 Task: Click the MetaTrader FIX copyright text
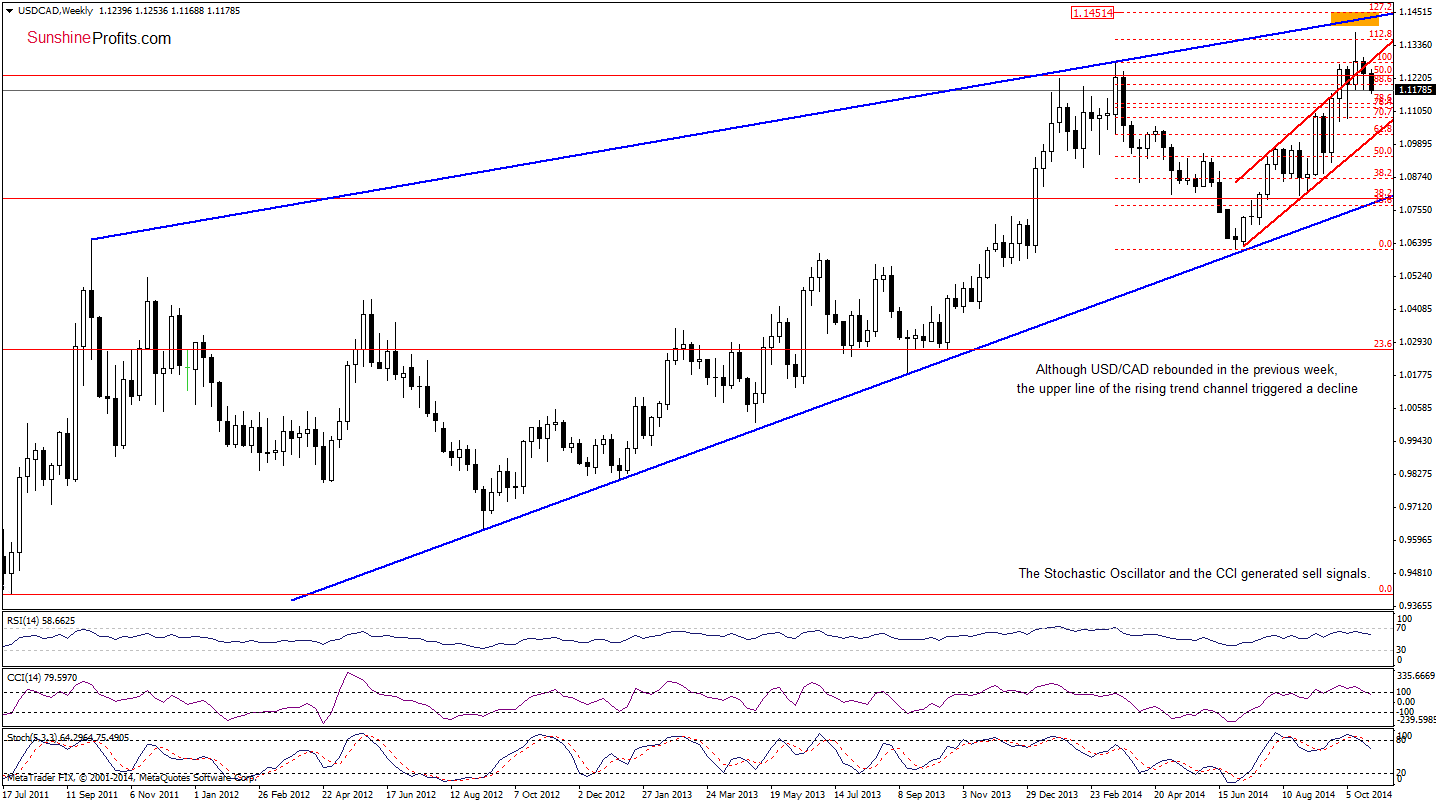point(130,776)
